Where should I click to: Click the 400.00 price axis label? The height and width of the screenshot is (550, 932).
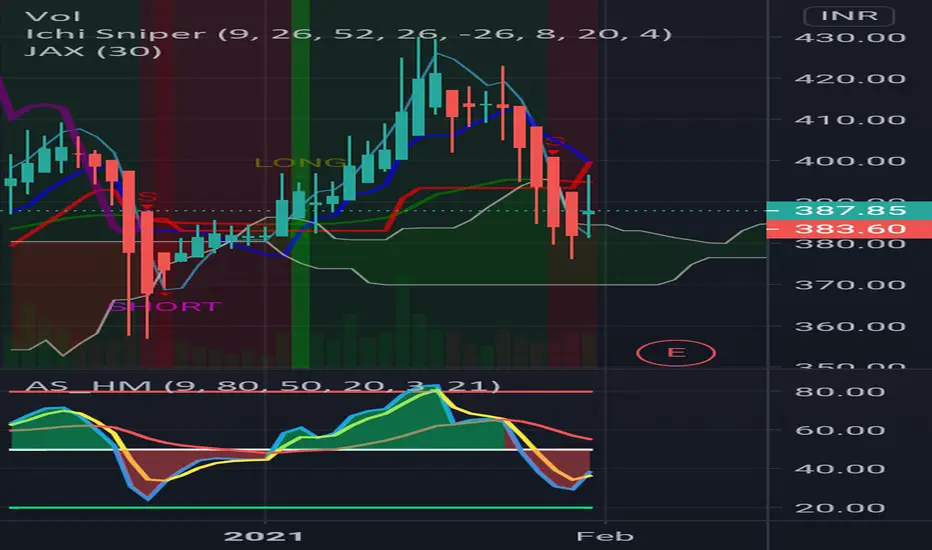(850, 161)
